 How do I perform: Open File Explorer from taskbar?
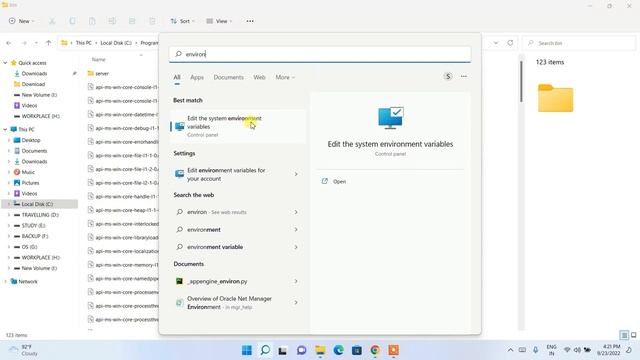click(320, 350)
